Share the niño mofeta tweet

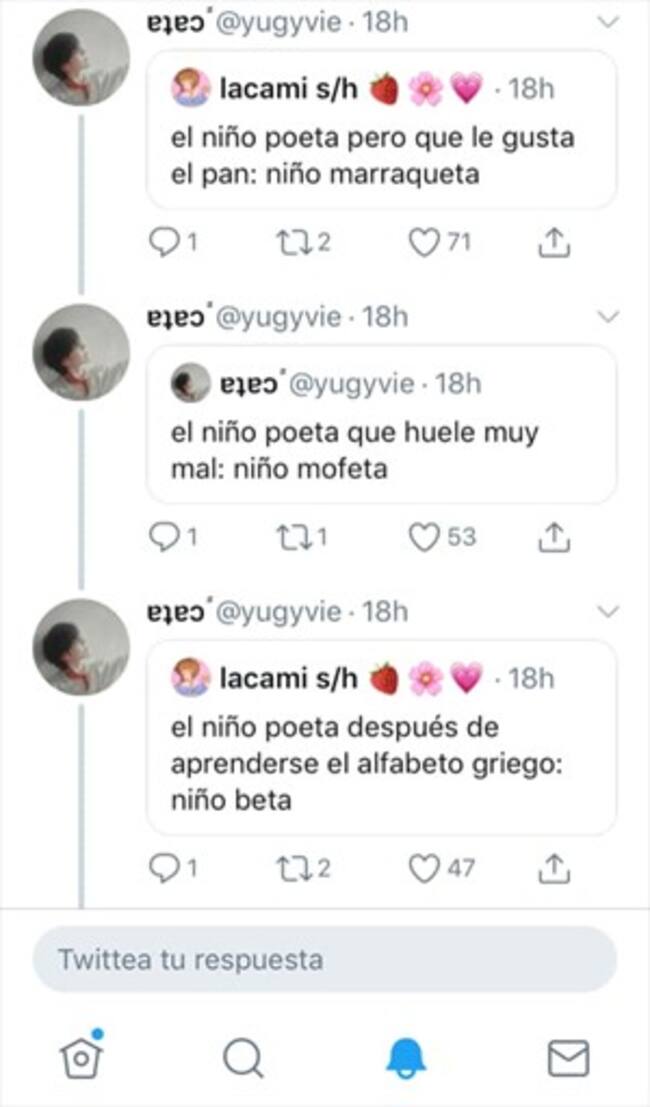553,538
